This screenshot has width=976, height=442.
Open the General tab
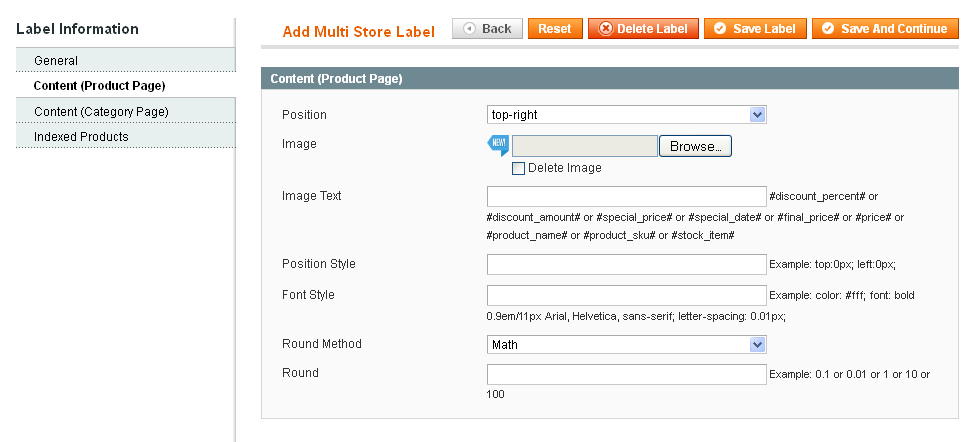(x=56, y=61)
